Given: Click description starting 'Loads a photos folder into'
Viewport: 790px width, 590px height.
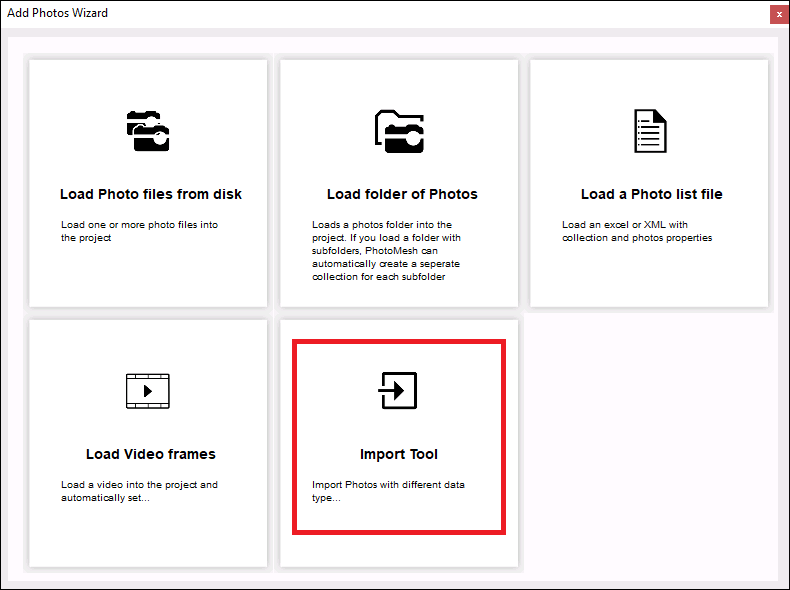Looking at the screenshot, I should pos(386,250).
